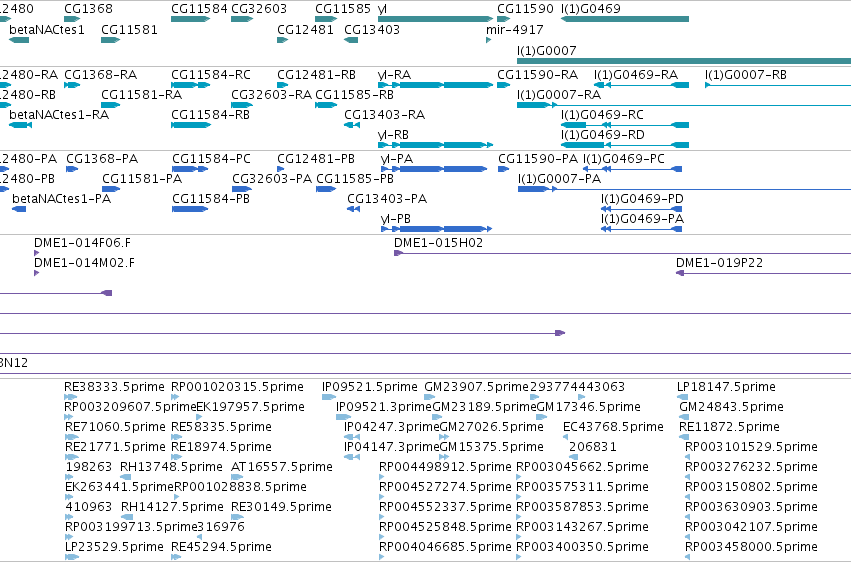
Task: Select the CG11585-PB protein feature
Action: (x=326, y=189)
